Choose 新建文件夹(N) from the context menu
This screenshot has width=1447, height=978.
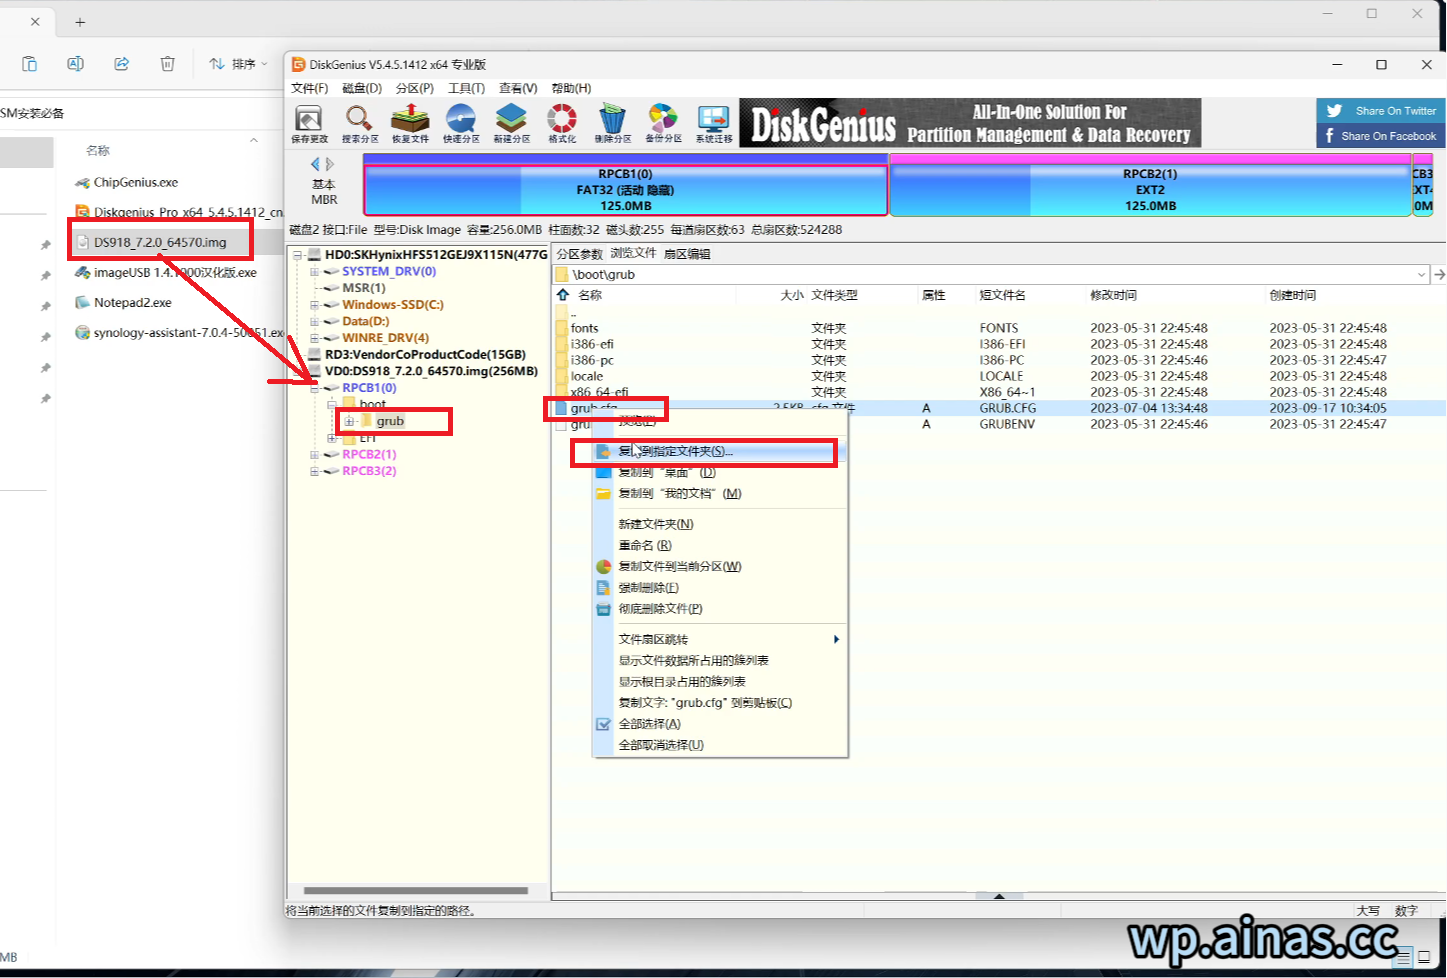[720, 524]
